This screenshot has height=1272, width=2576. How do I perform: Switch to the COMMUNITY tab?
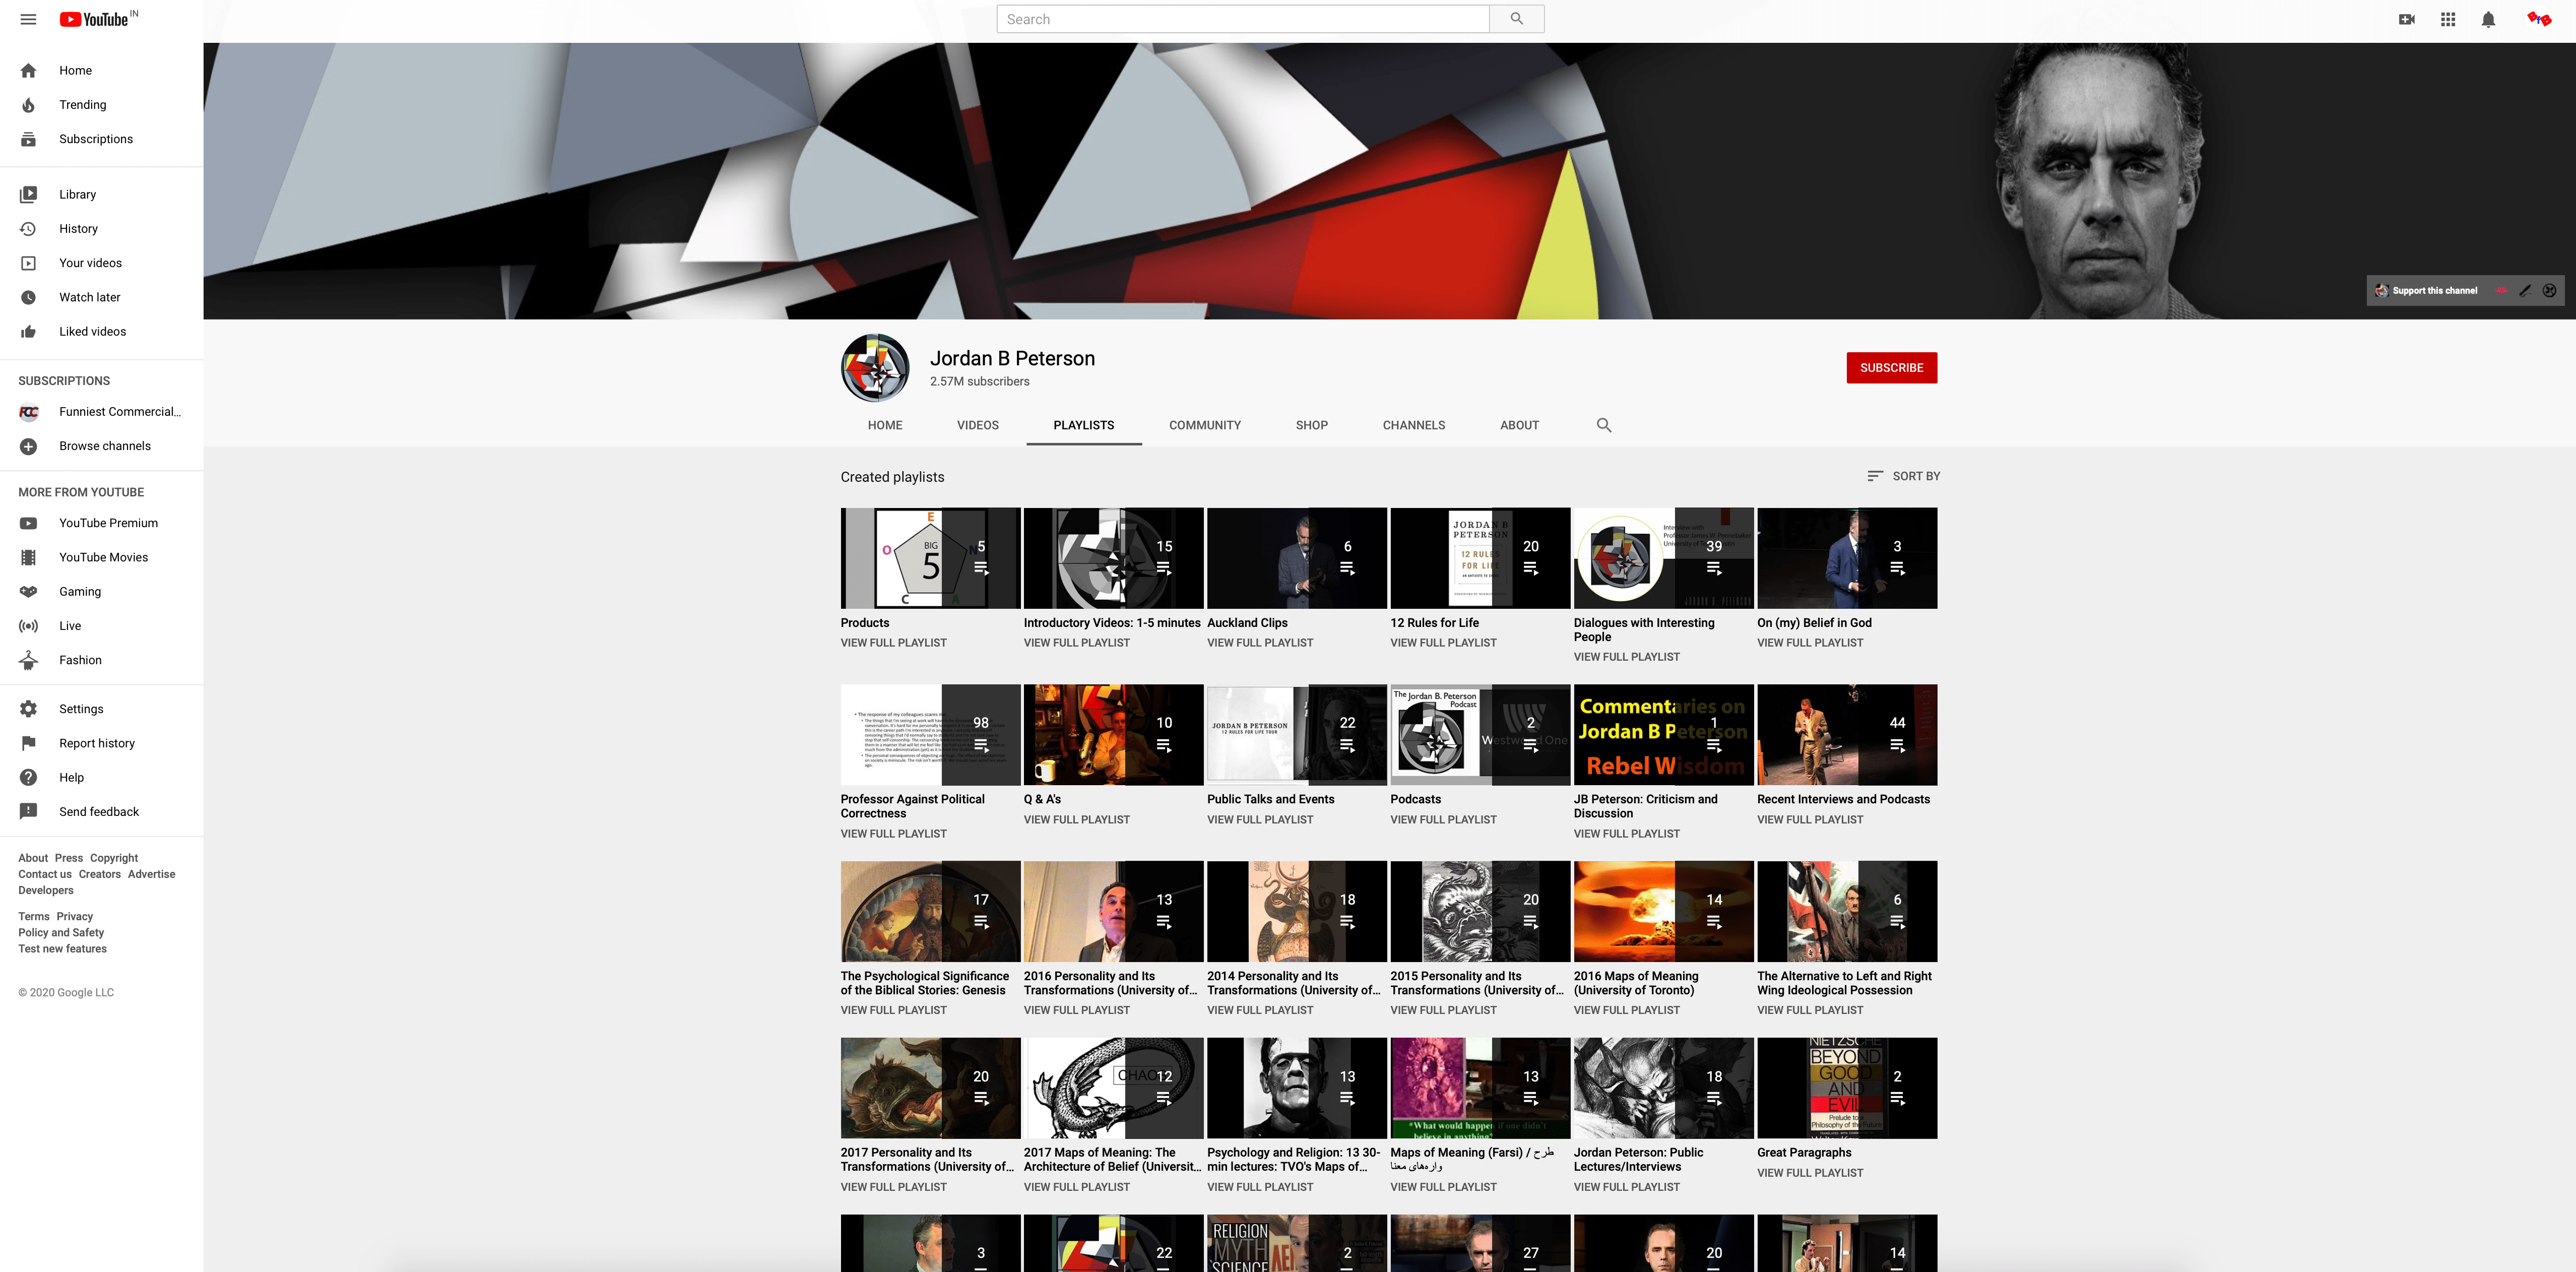(1205, 425)
